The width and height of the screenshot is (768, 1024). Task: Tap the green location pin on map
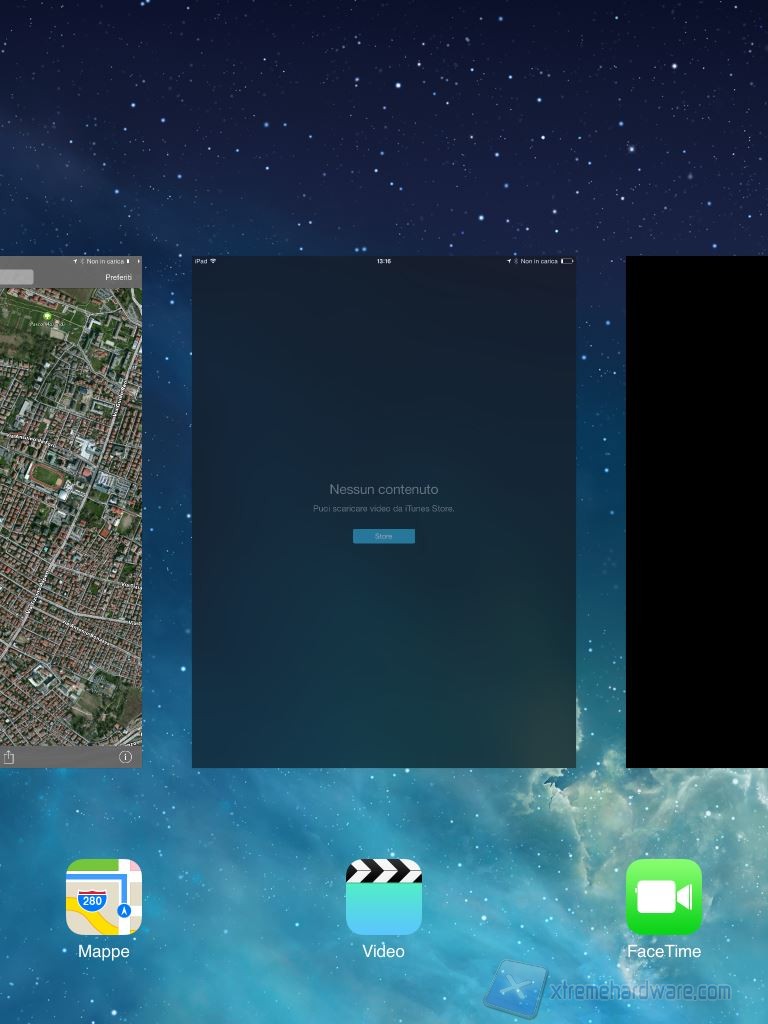[x=47, y=316]
